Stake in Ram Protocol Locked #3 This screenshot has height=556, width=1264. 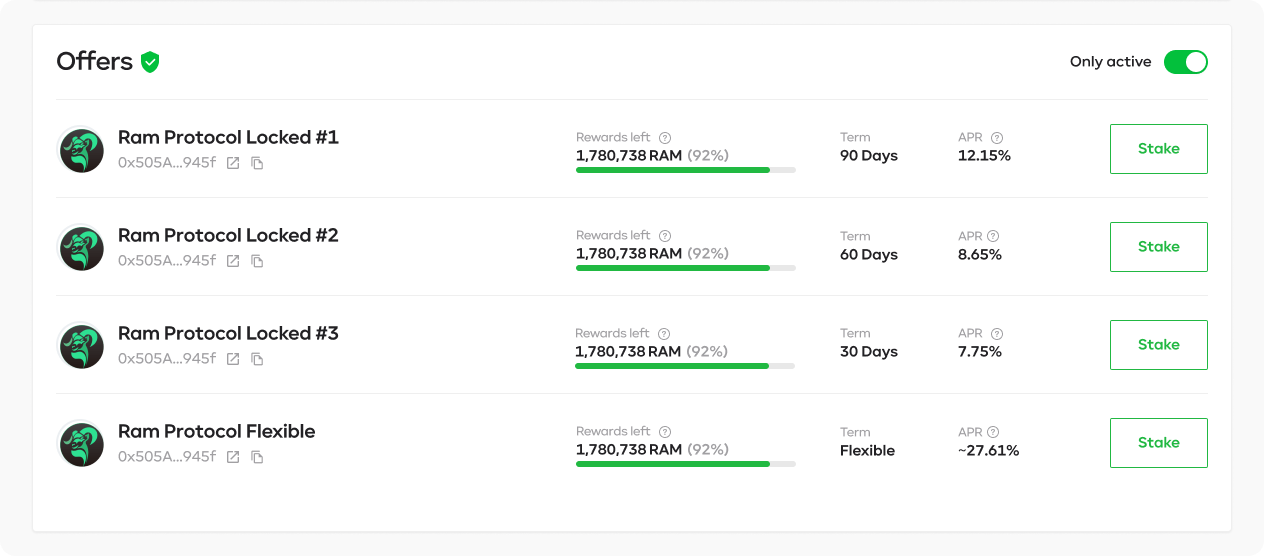pyautogui.click(x=1159, y=345)
